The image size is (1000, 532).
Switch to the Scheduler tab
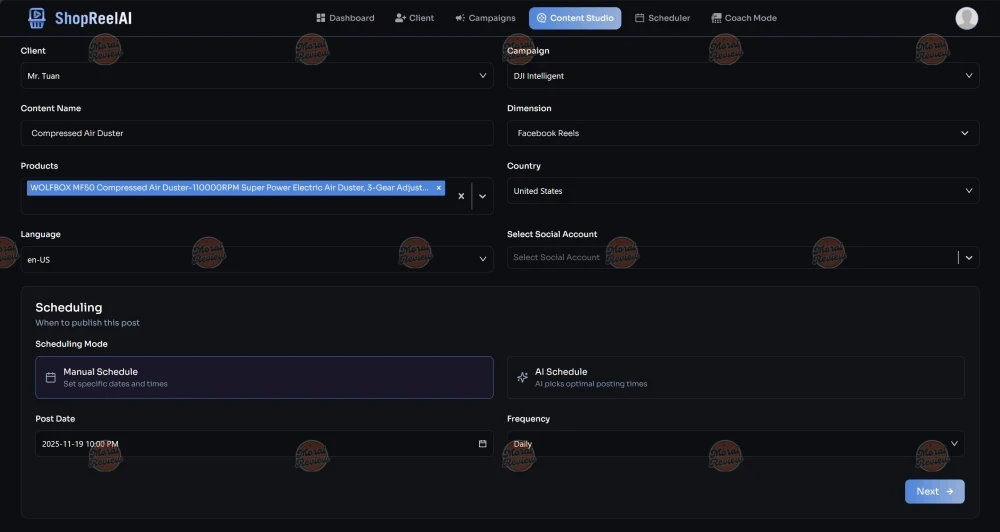(662, 18)
